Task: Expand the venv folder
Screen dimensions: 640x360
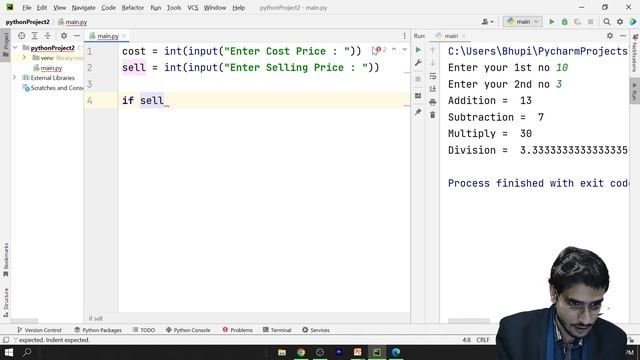Action: point(24,58)
